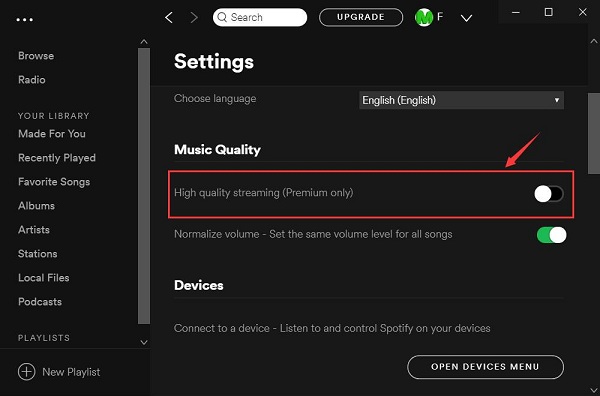Open the three-dot menu
600x396 pixels.
[24, 20]
